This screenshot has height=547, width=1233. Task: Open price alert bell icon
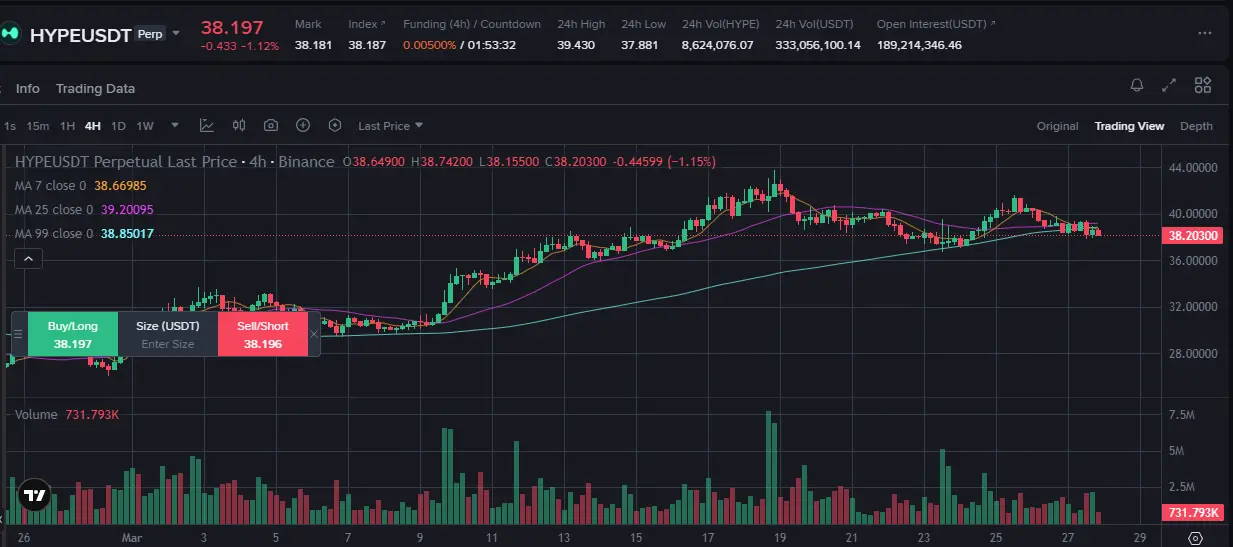point(1137,85)
